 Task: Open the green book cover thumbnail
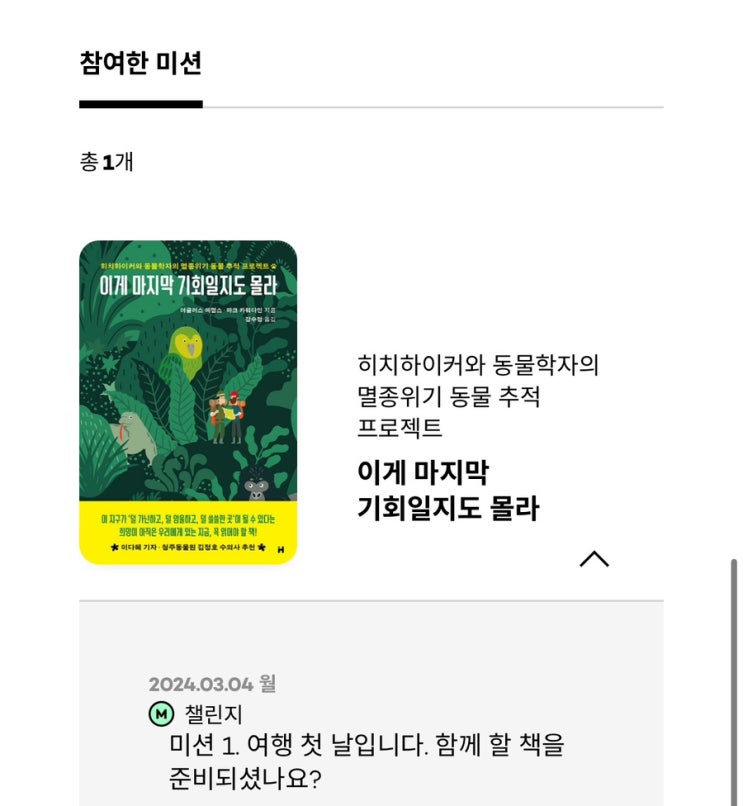(x=188, y=402)
